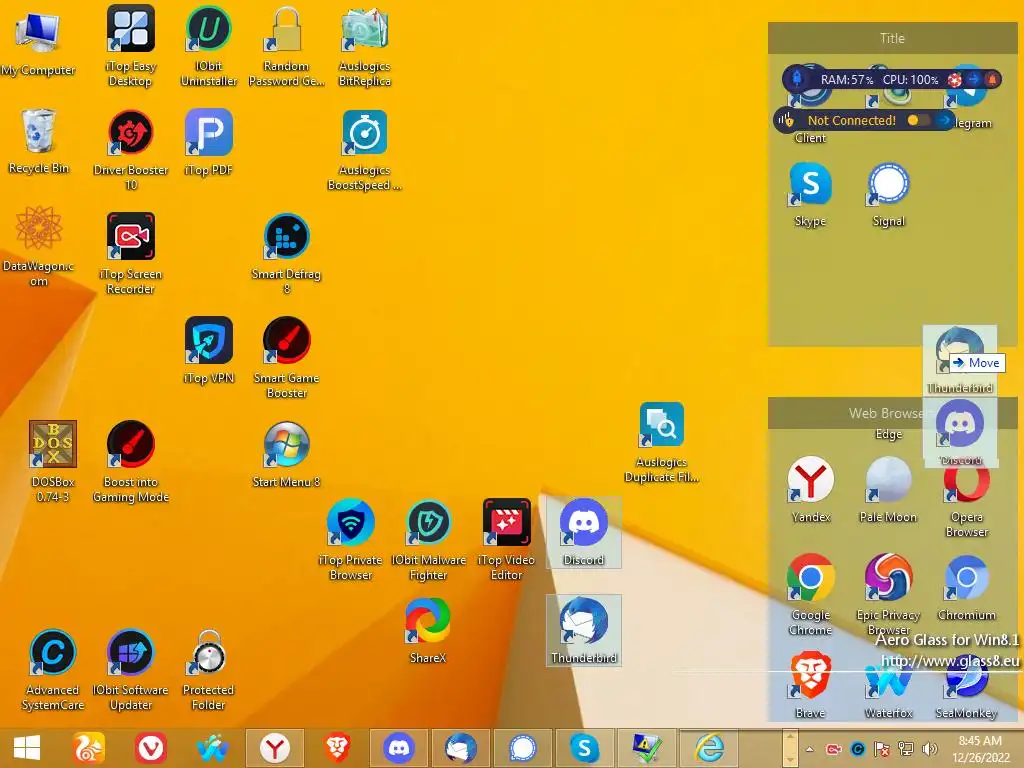
Task: Click the rocket boost icon on RAM widget
Action: (x=797, y=79)
